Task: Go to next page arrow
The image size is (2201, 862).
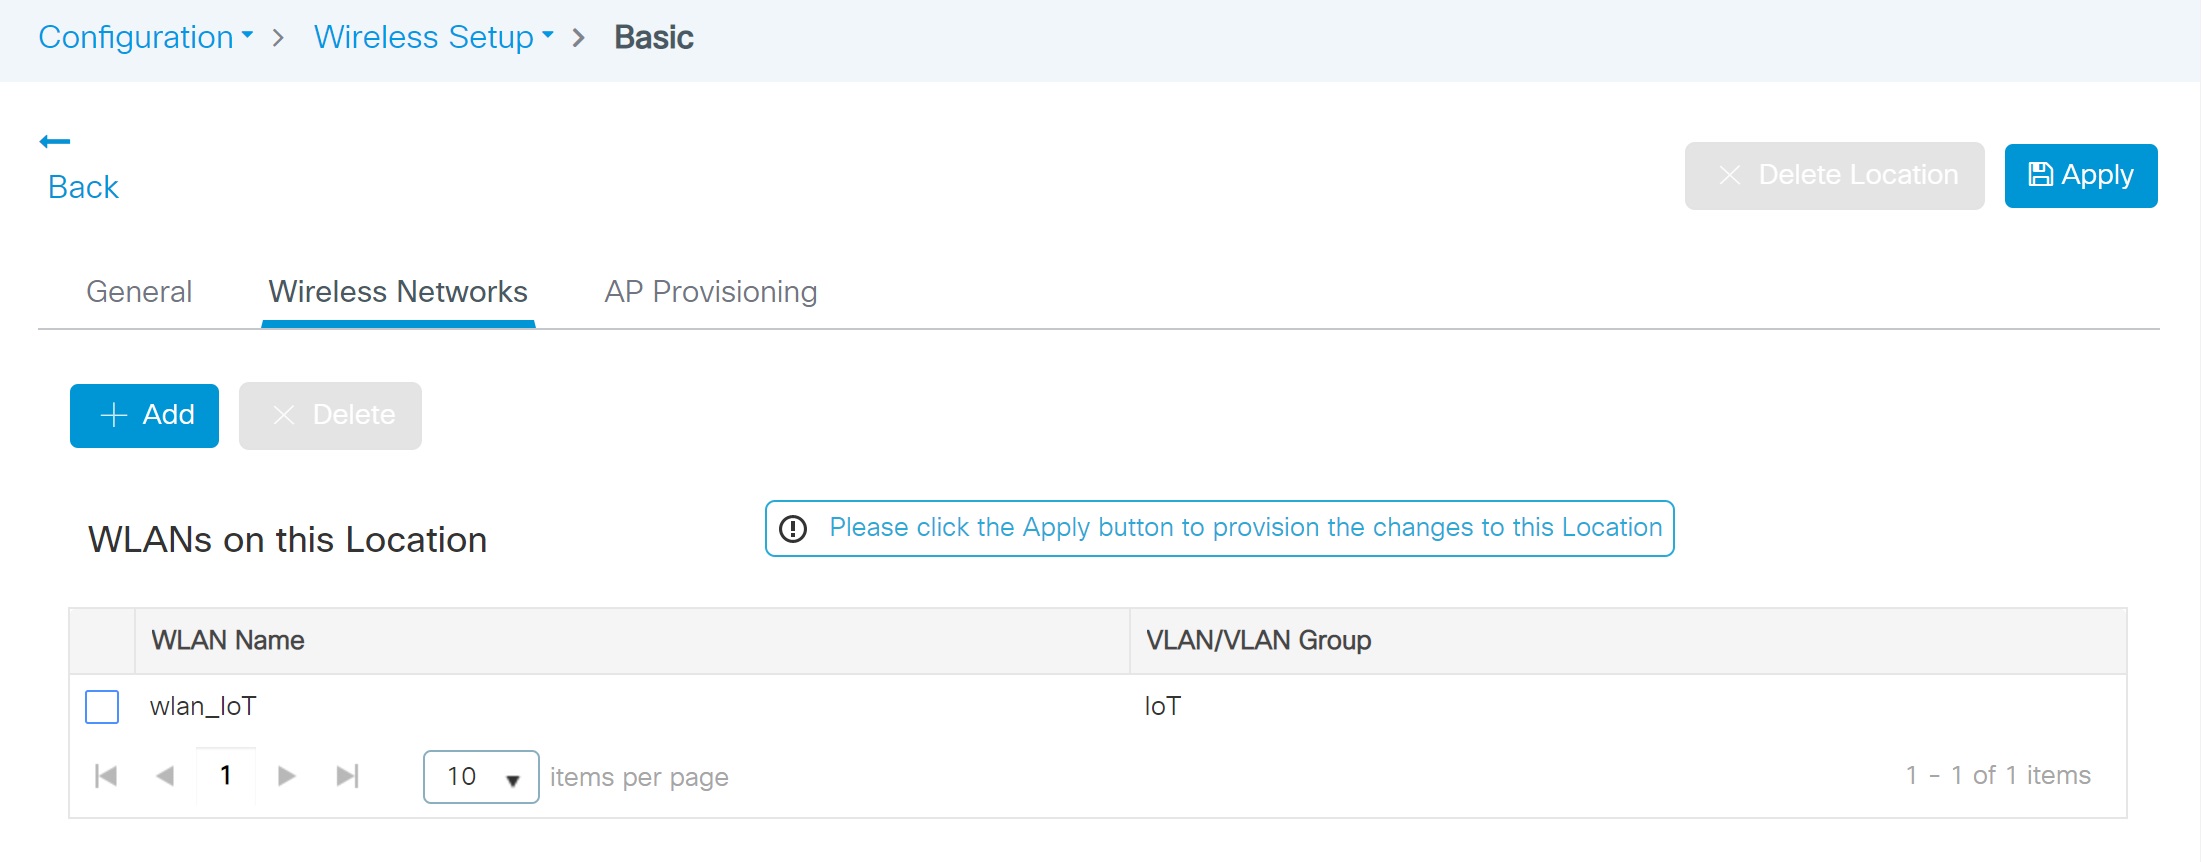Action: [x=286, y=776]
